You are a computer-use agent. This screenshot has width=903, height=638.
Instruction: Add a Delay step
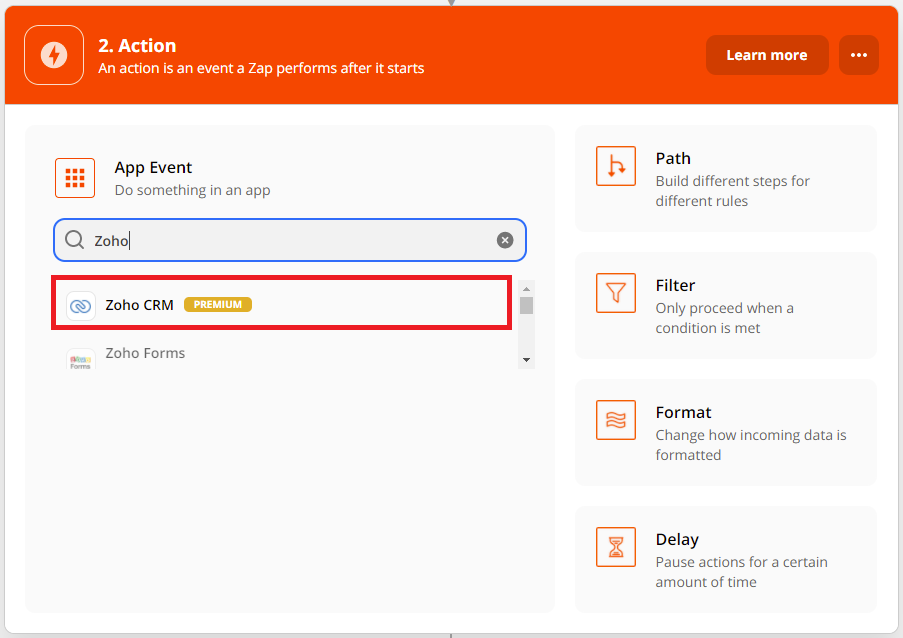(x=726, y=559)
